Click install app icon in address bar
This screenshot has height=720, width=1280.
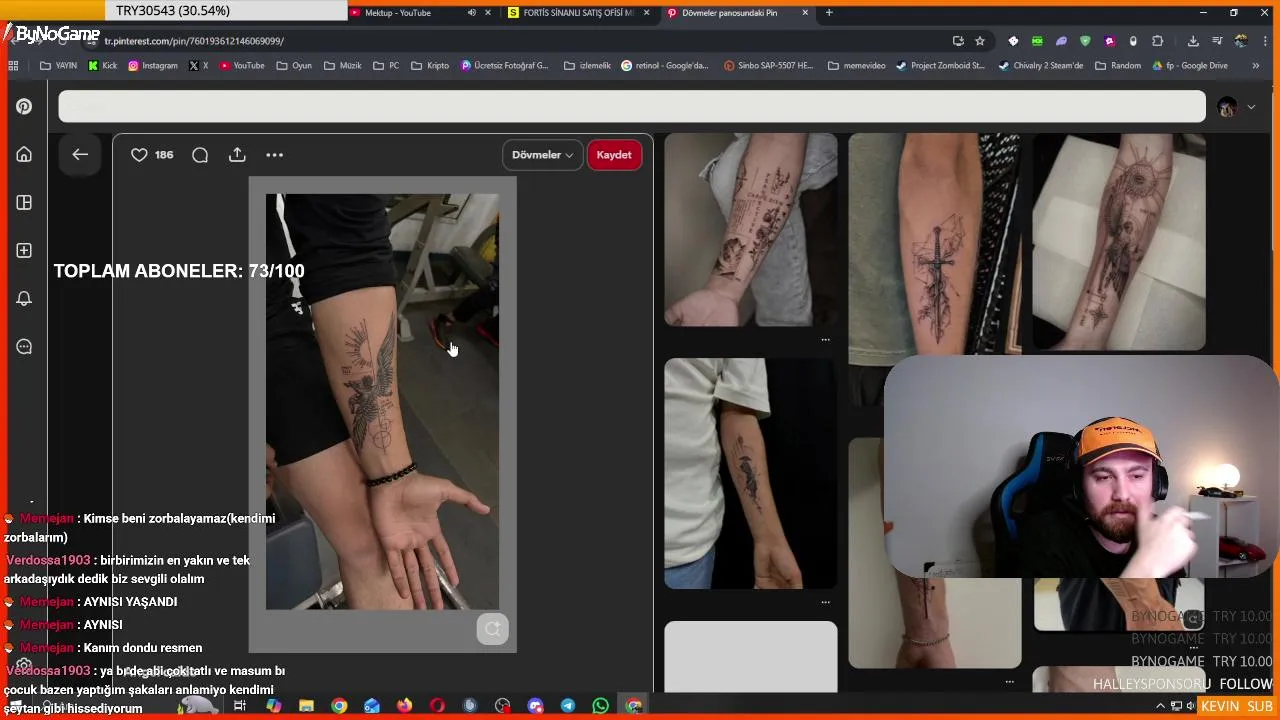coord(958,41)
